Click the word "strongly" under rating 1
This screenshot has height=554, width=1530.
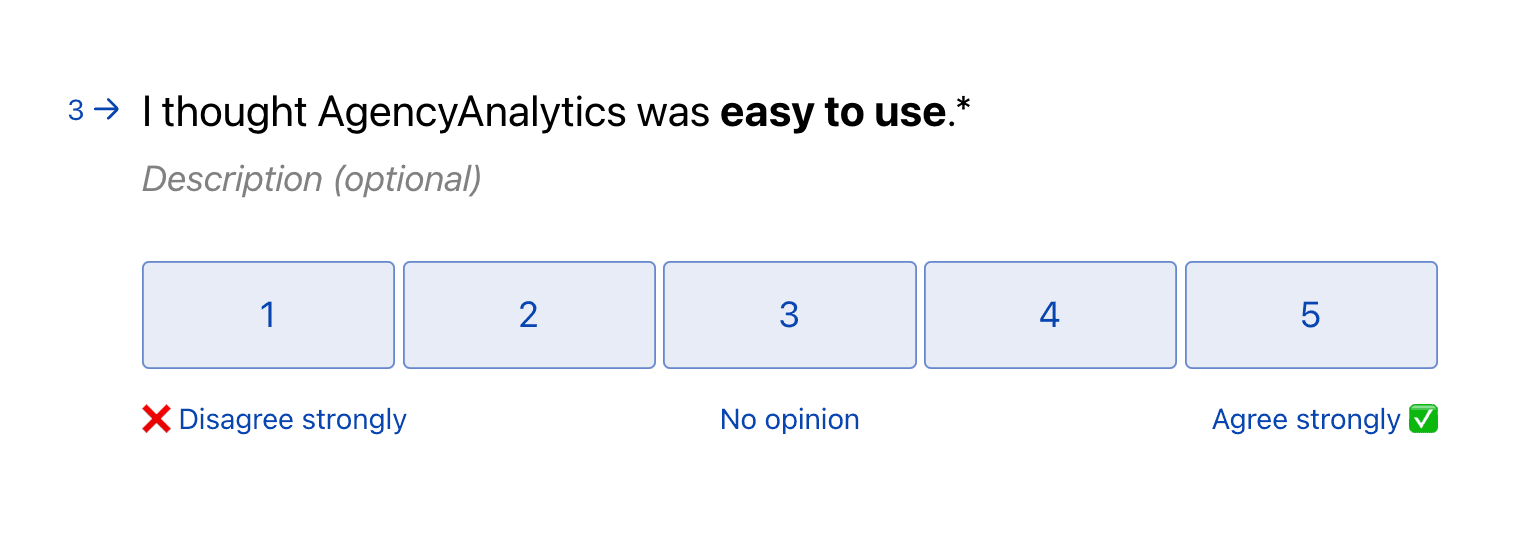[x=357, y=420]
